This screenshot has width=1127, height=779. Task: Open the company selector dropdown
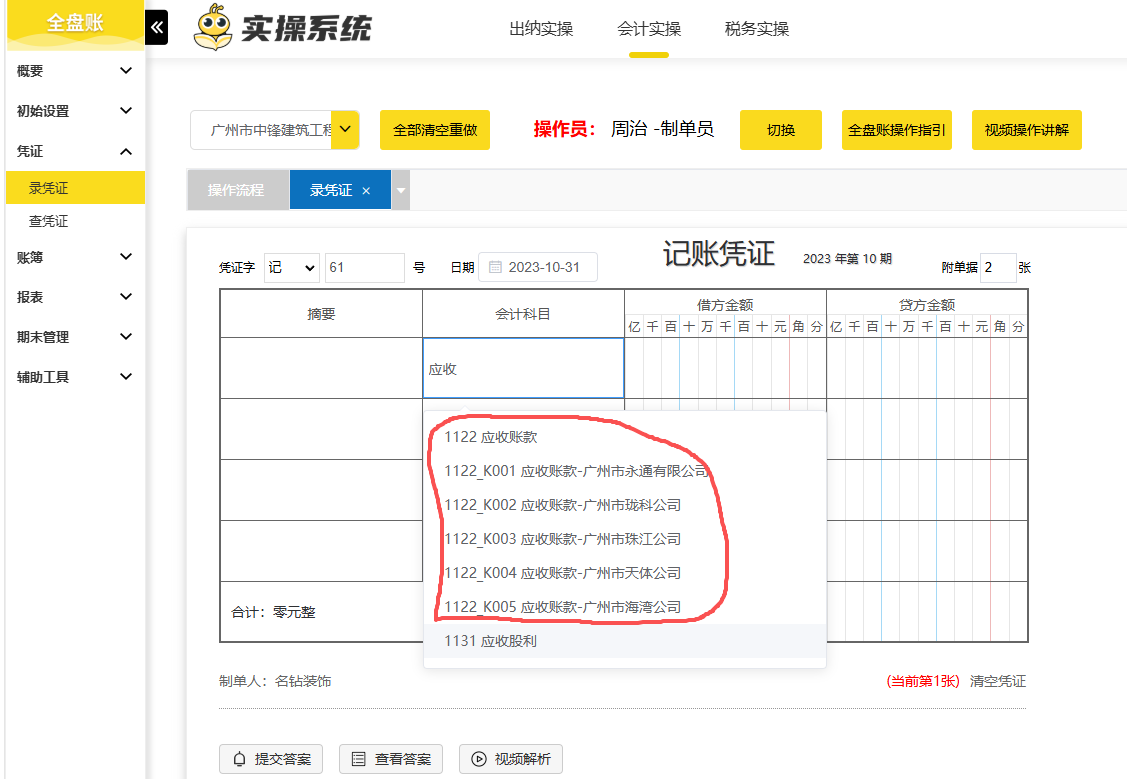(x=345, y=130)
